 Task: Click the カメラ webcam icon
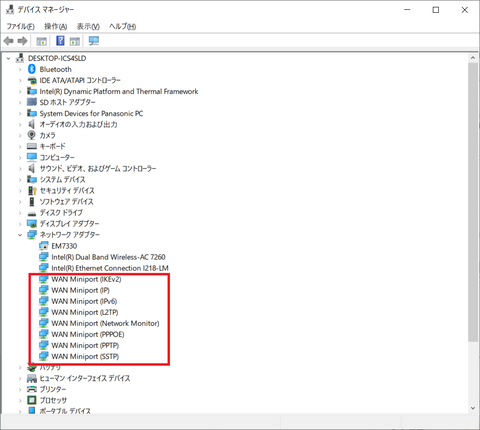[32, 135]
